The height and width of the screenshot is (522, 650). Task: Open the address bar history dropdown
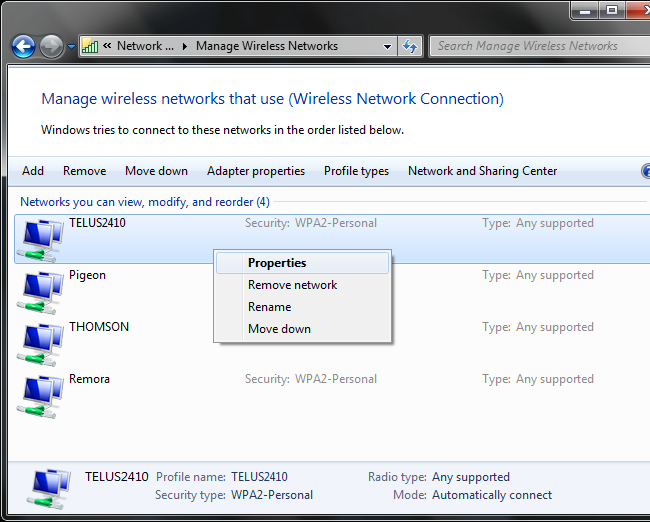[x=388, y=46]
